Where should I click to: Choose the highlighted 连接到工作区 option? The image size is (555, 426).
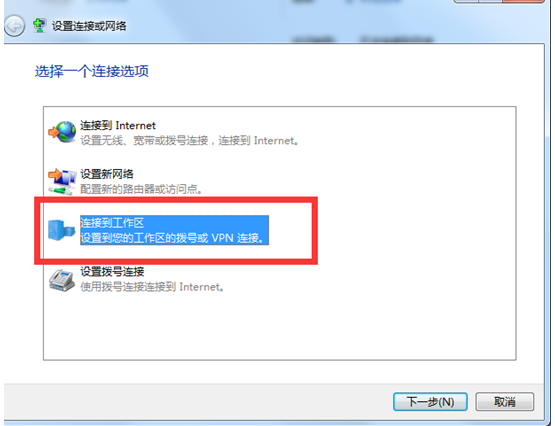pyautogui.click(x=174, y=230)
